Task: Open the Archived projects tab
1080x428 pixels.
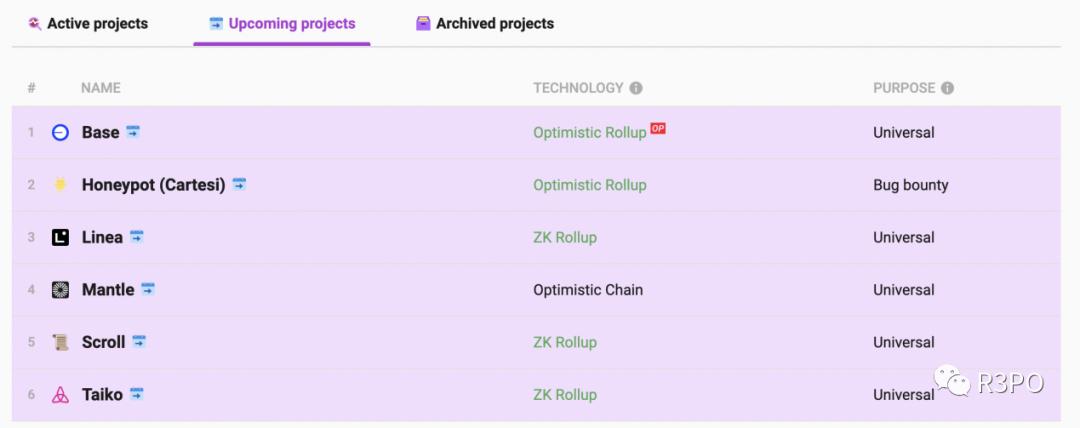Action: tap(485, 23)
